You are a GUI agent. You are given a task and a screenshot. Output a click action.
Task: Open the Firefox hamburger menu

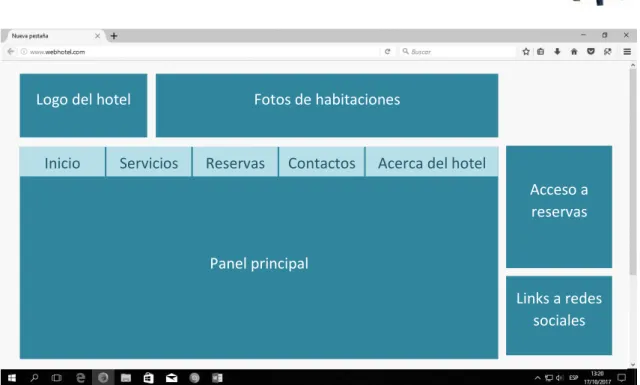(x=627, y=51)
